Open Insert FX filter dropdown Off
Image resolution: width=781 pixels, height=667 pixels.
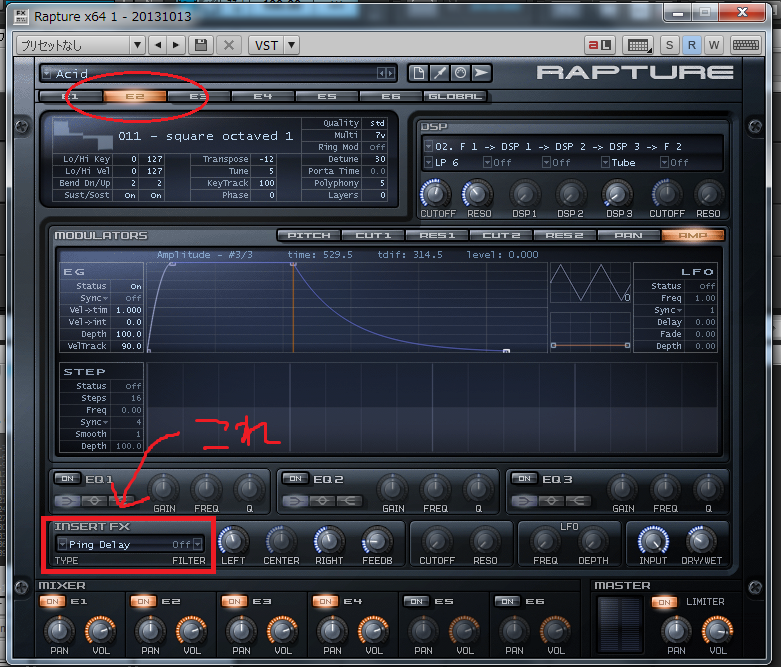[198, 544]
